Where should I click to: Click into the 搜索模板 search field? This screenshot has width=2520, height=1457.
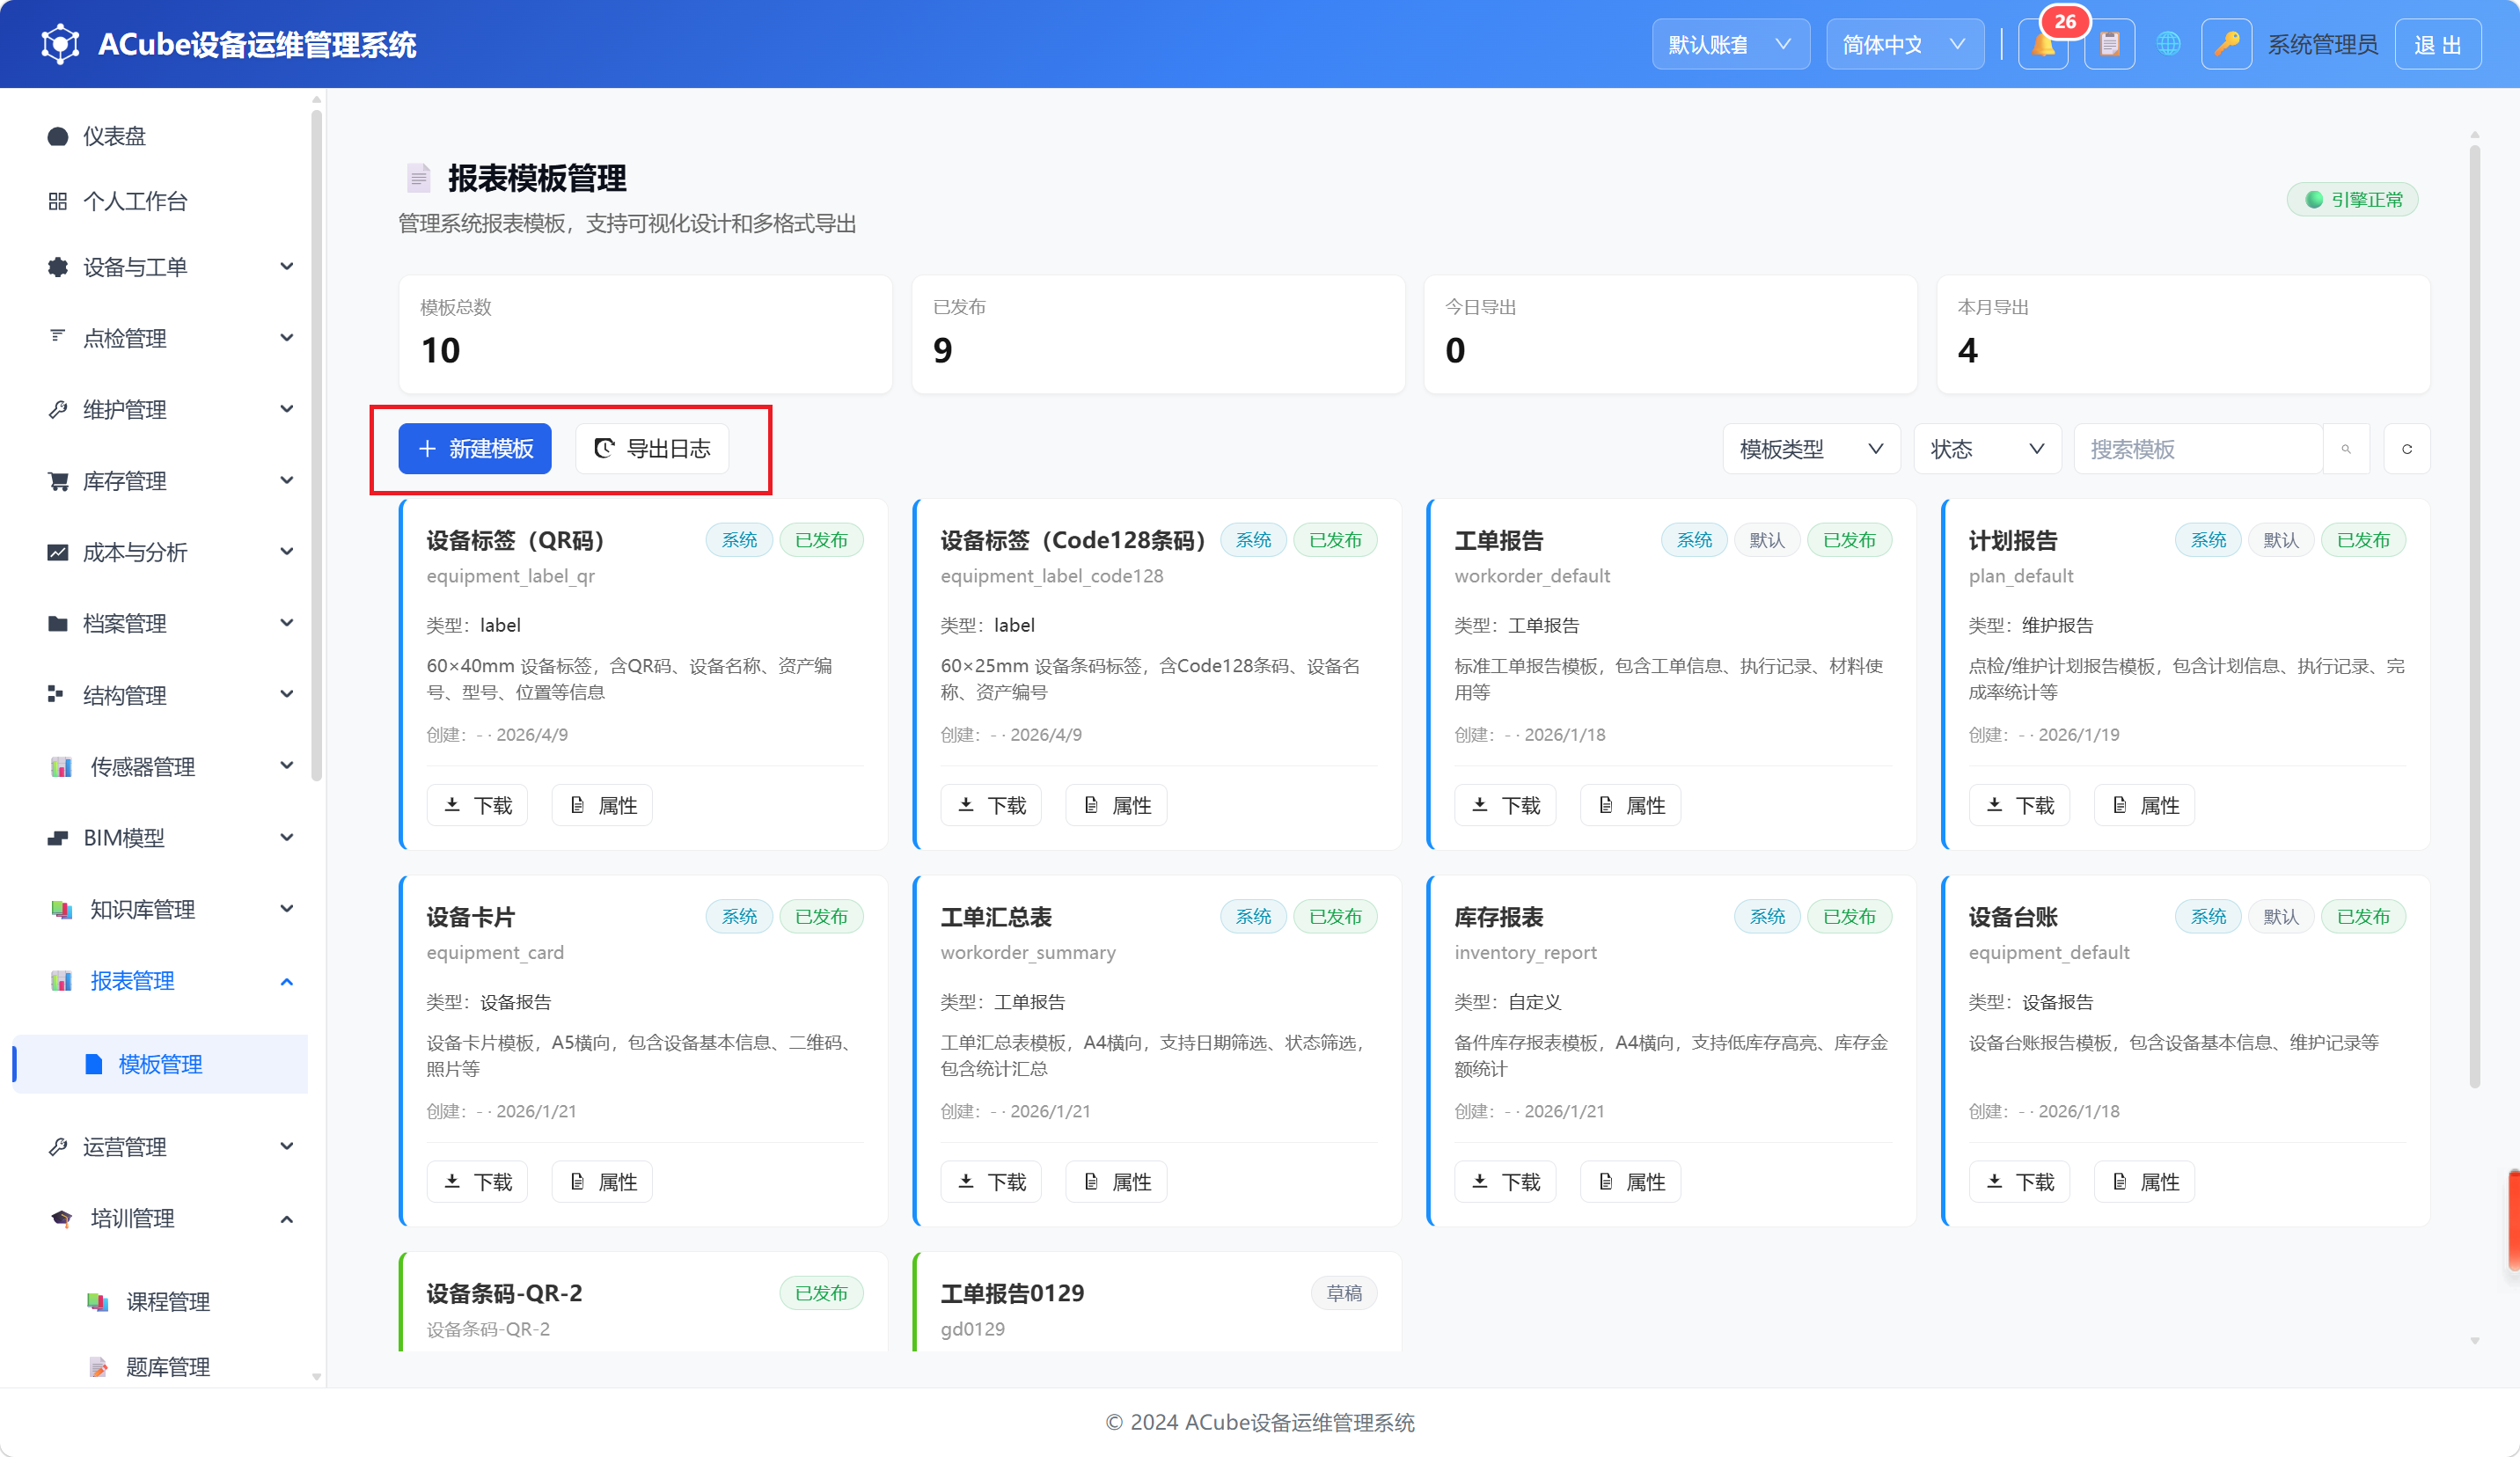2198,449
